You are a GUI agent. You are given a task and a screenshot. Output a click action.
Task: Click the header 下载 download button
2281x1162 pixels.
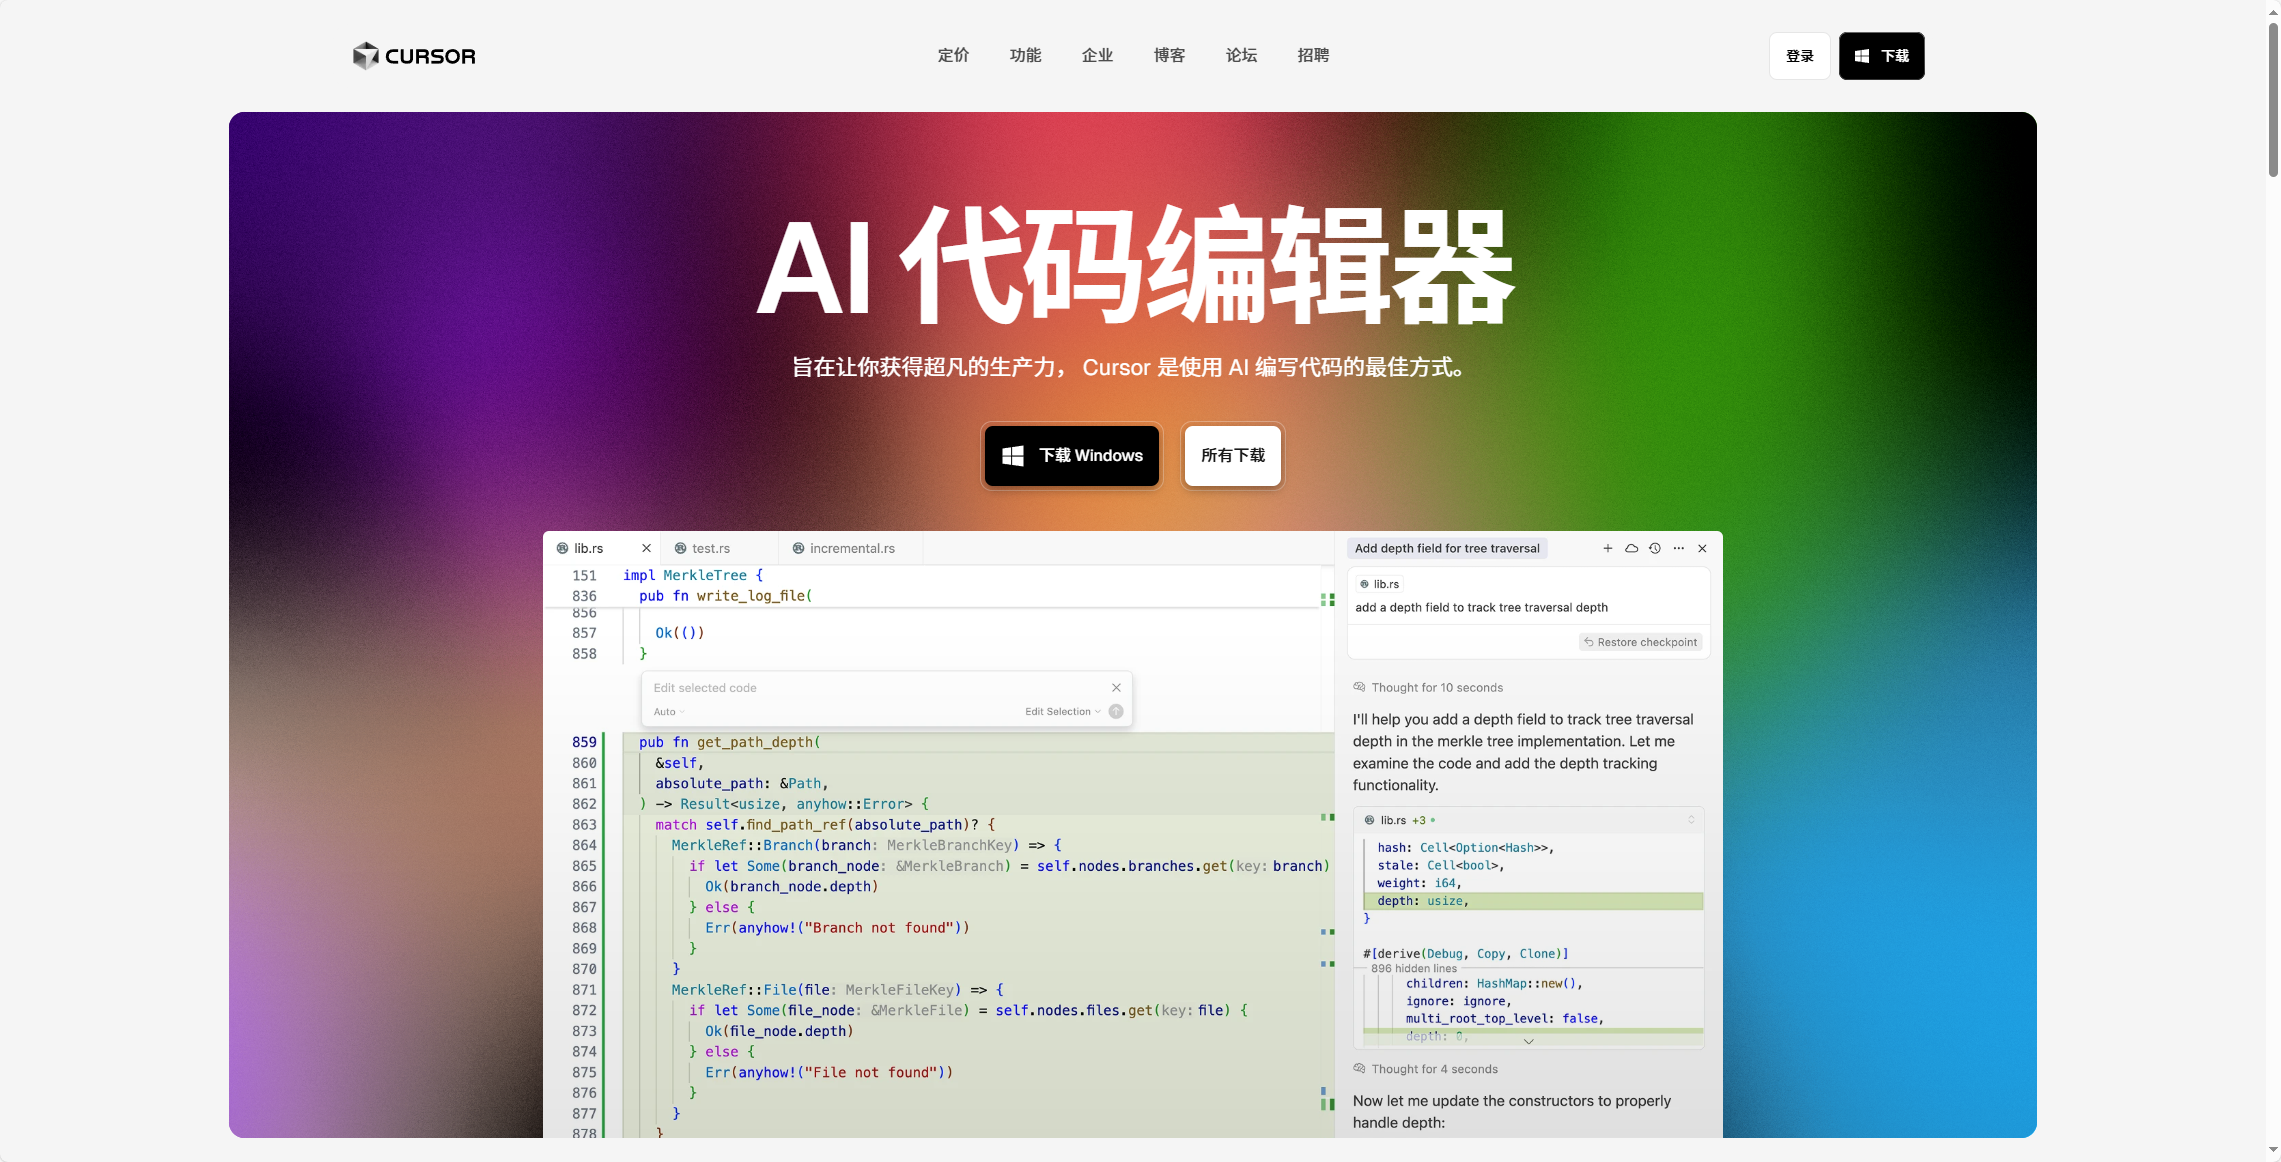[x=1881, y=56]
